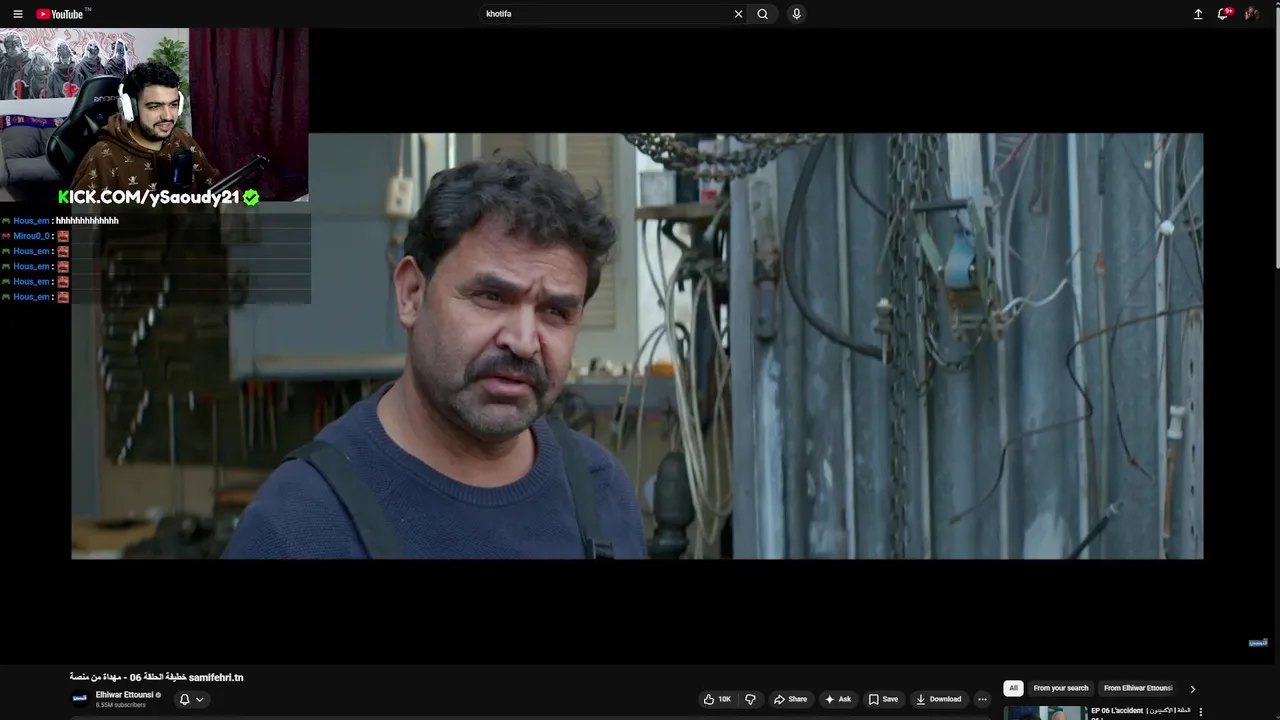This screenshot has height=720, width=1280.
Task: Click chat username Mirou0_0
Action: [31, 236]
